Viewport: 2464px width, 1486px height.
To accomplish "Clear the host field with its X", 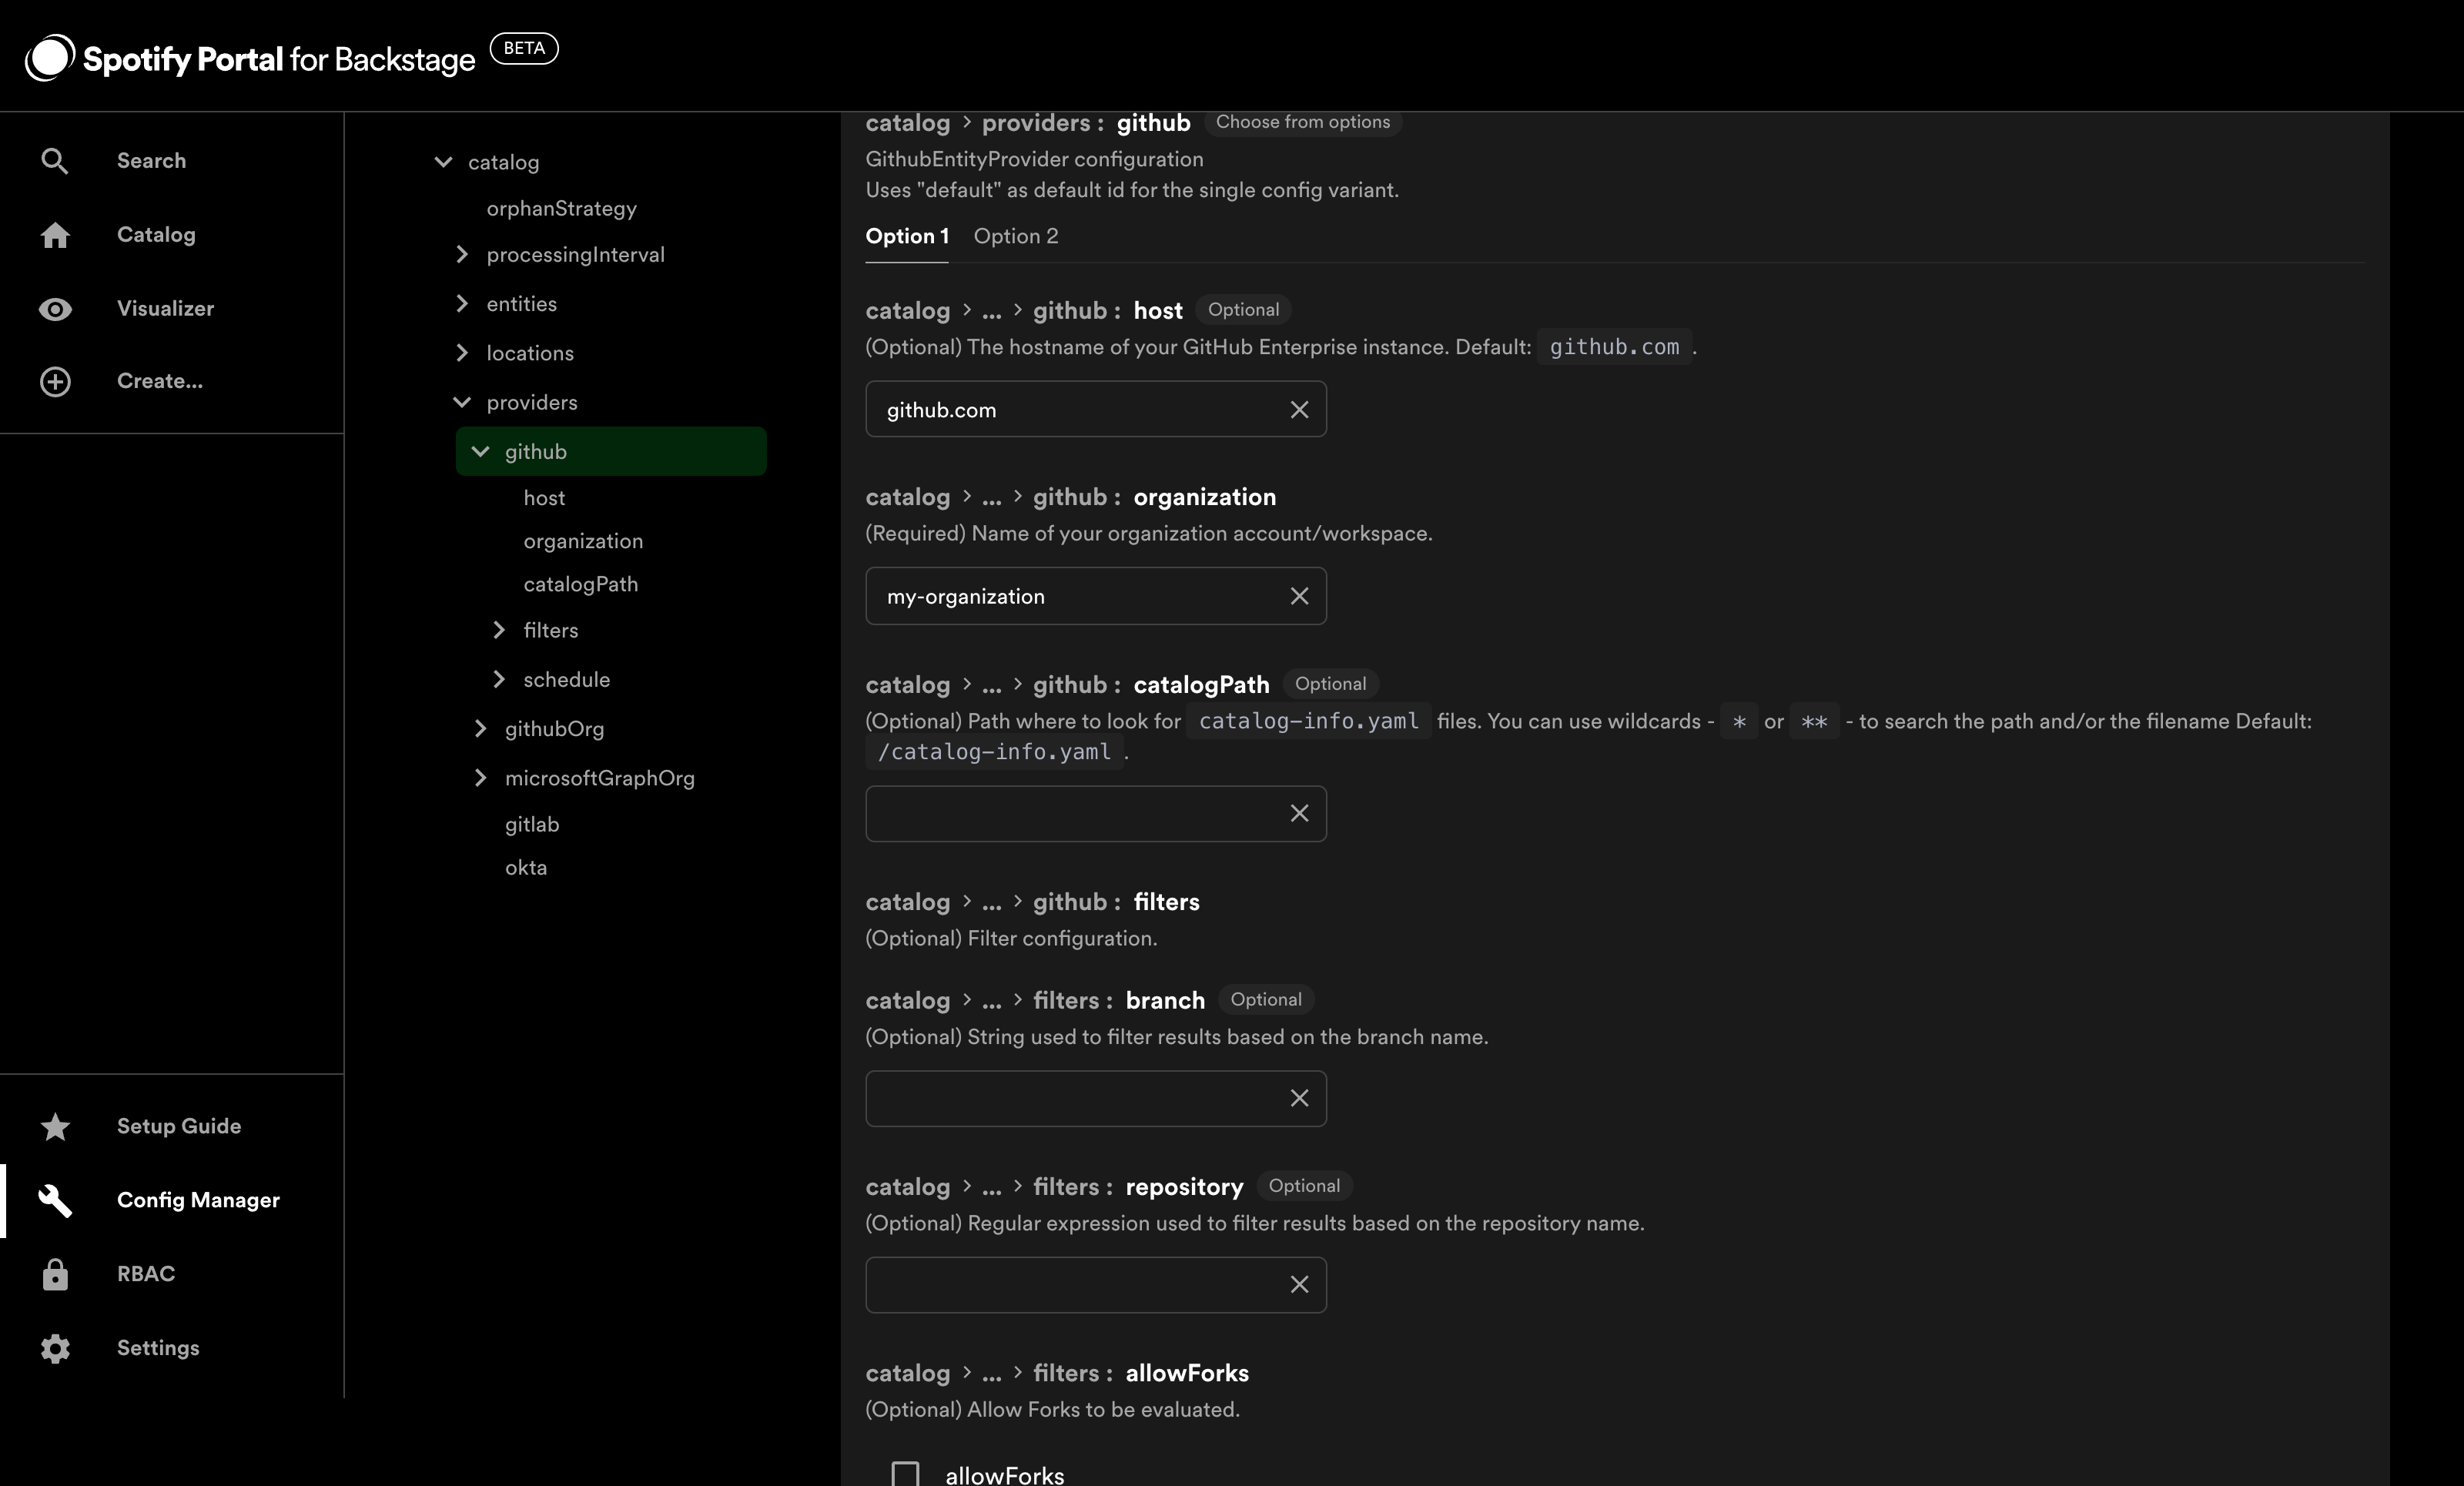I will pyautogui.click(x=1299, y=410).
